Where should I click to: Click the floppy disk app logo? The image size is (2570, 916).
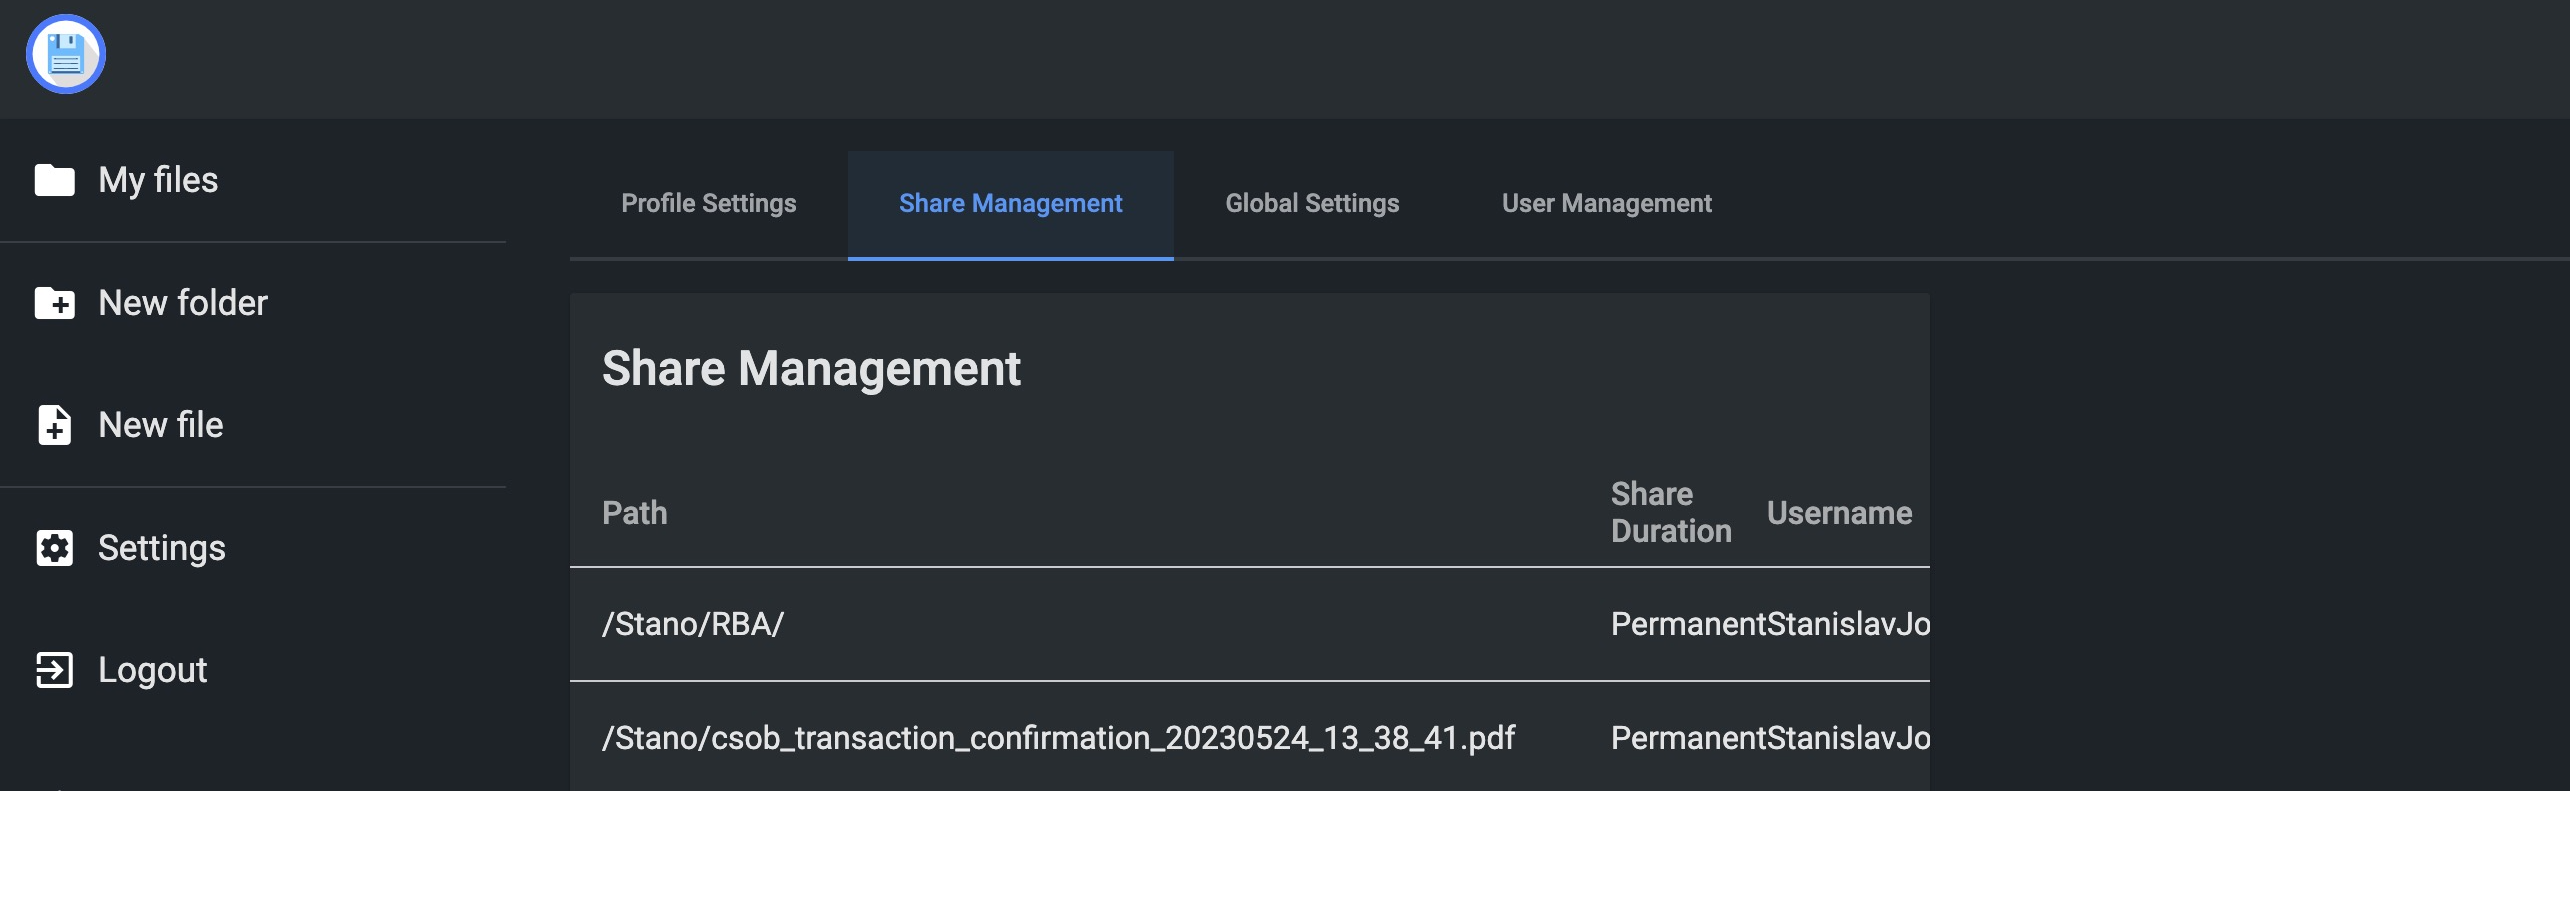[x=64, y=54]
